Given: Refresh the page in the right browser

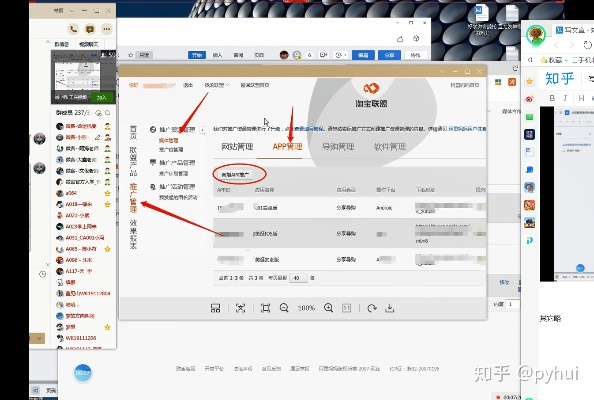Looking at the screenshot, I should point(588,45).
